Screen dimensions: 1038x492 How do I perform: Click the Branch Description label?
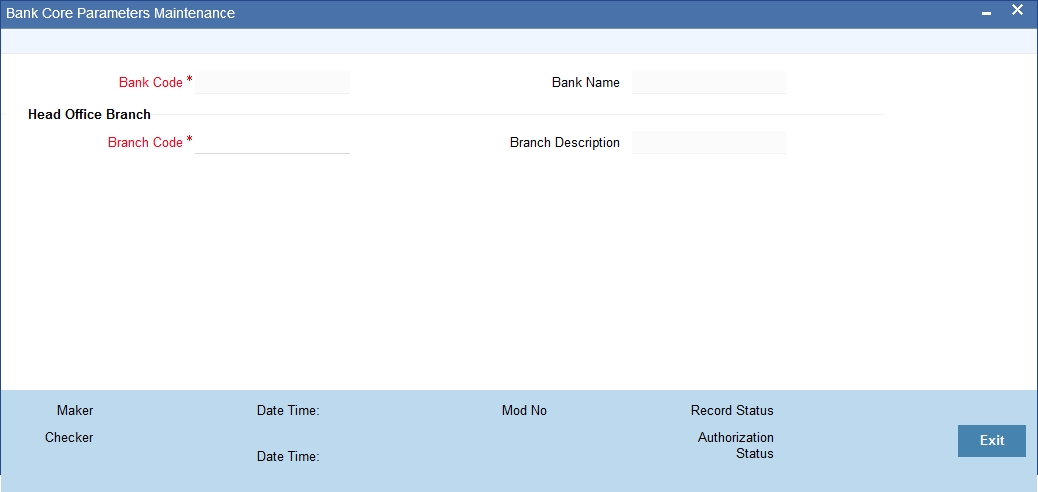(565, 142)
